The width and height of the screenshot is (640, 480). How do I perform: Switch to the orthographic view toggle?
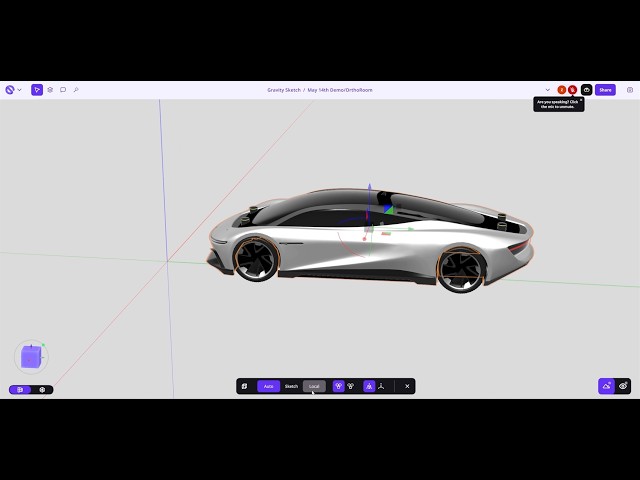coord(20,390)
